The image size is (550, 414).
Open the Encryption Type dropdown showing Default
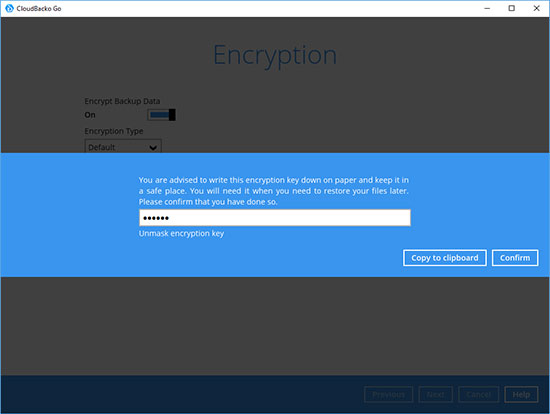(123, 147)
